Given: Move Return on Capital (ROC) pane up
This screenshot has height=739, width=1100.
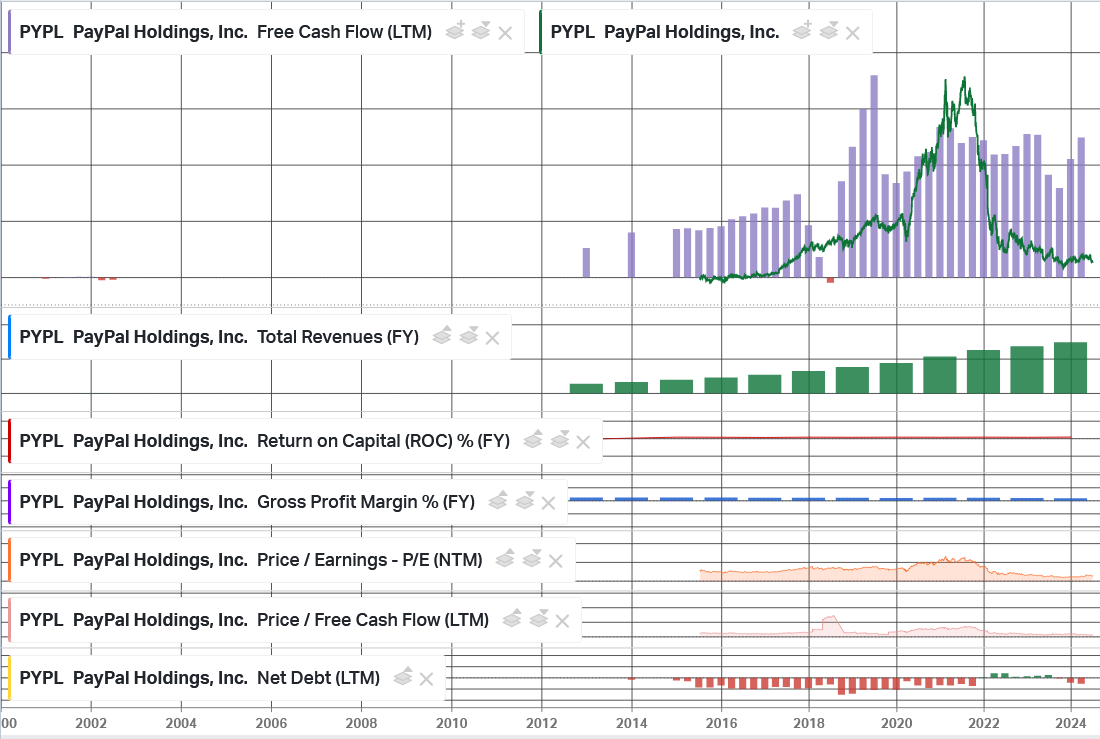Looking at the screenshot, I should pyautogui.click(x=533, y=440).
